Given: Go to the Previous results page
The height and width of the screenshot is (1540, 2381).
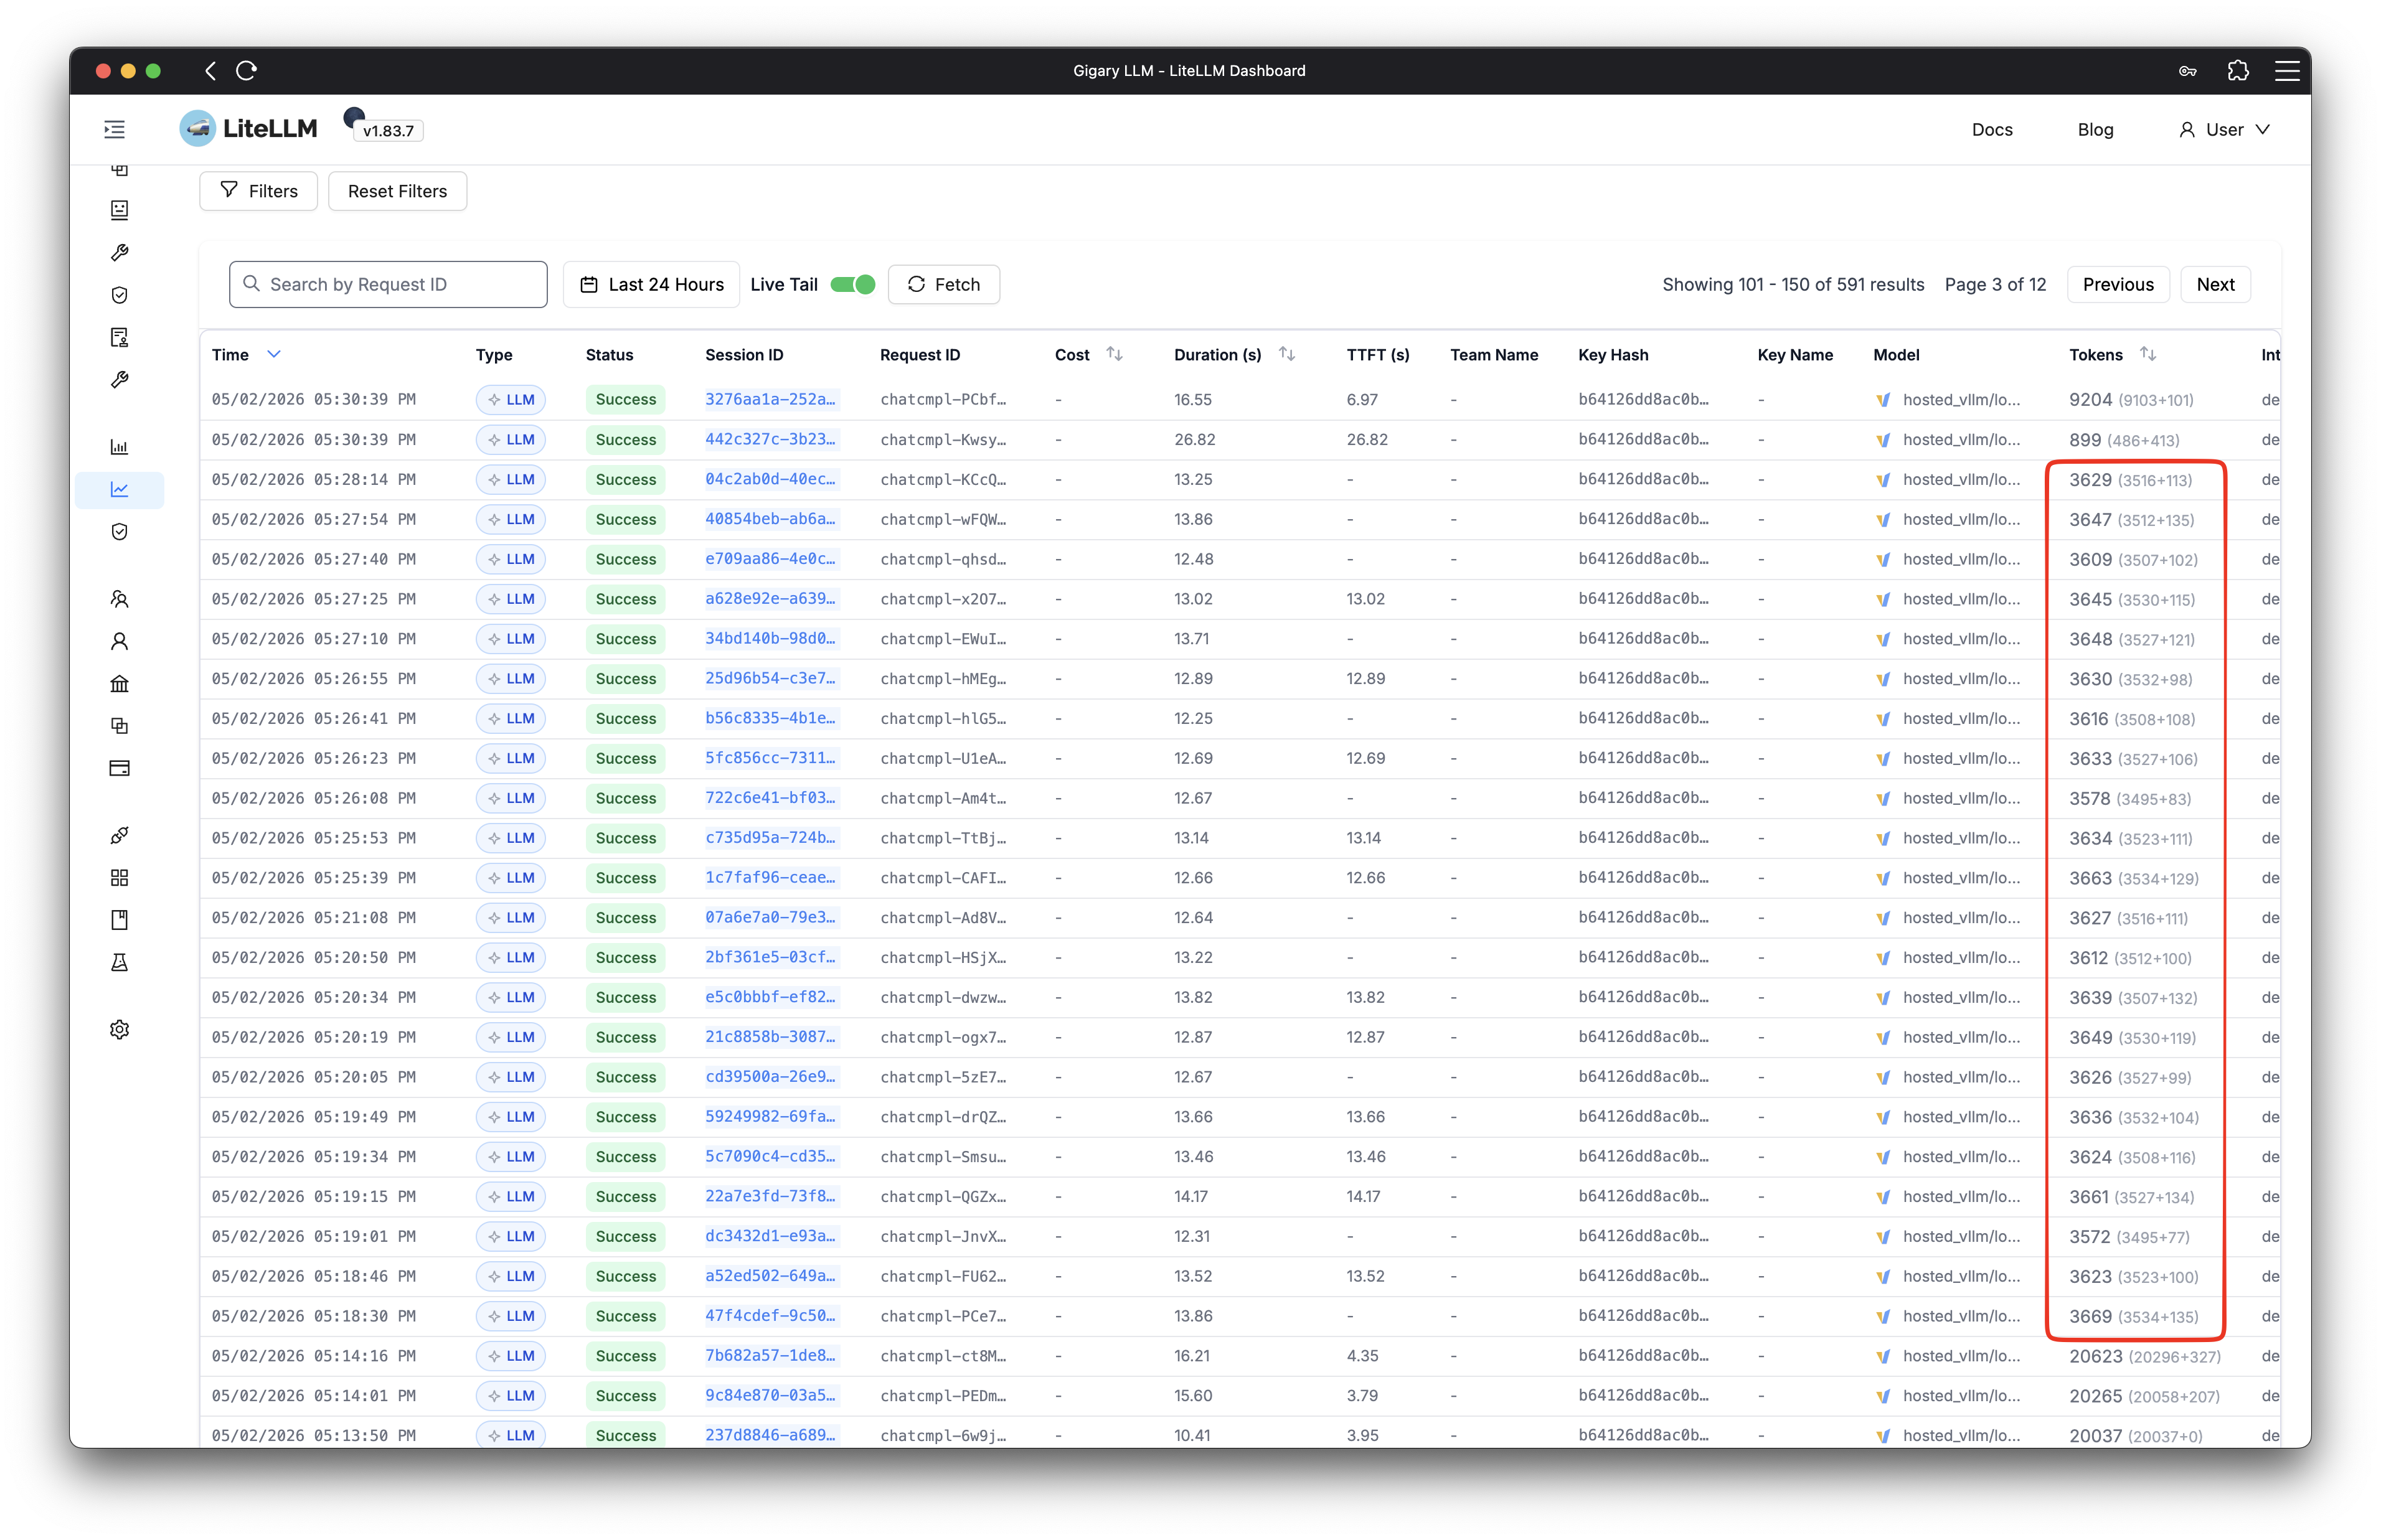Looking at the screenshot, I should (2117, 284).
